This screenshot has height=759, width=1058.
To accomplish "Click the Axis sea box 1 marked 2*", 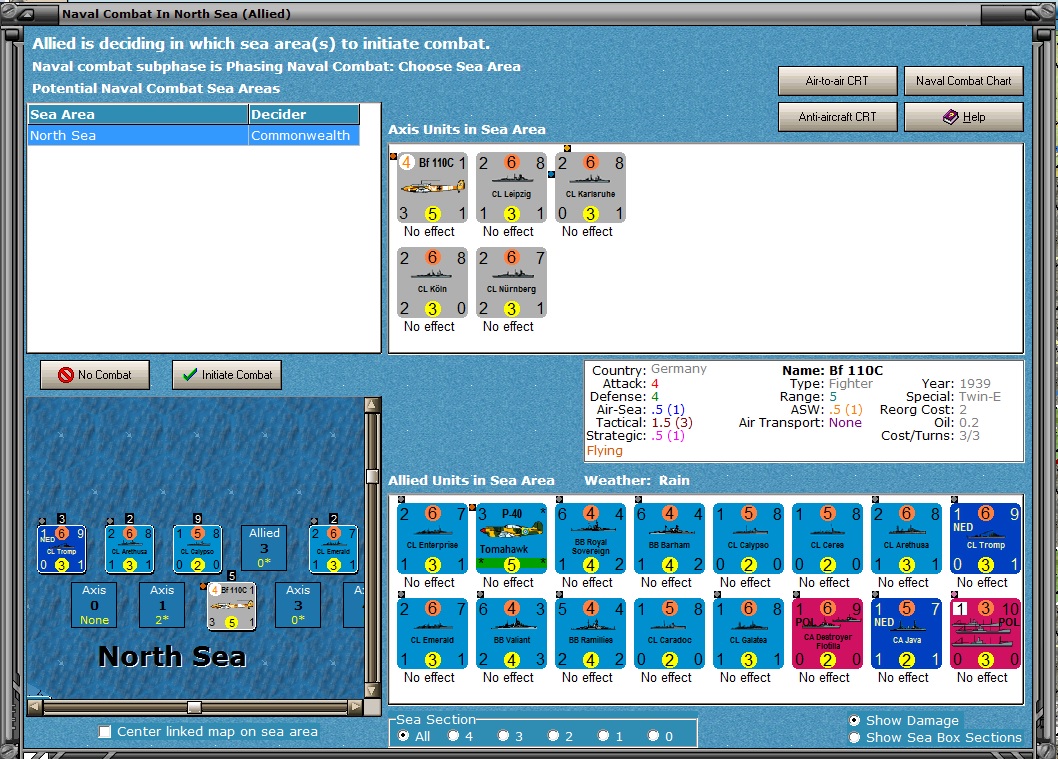I will 162,605.
